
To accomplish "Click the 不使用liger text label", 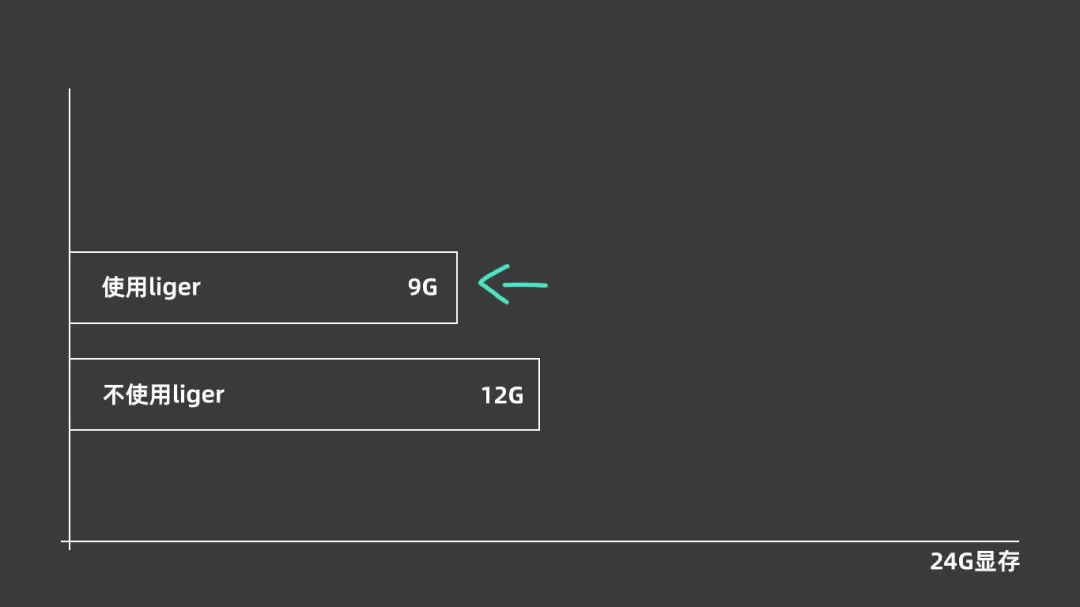I will 163,394.
